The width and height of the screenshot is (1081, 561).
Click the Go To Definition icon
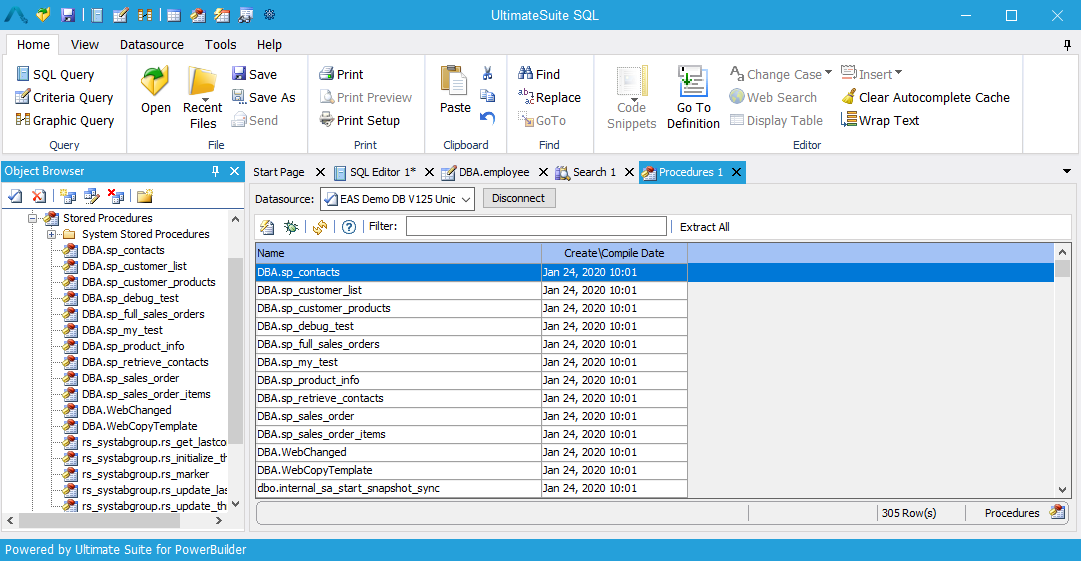click(692, 82)
